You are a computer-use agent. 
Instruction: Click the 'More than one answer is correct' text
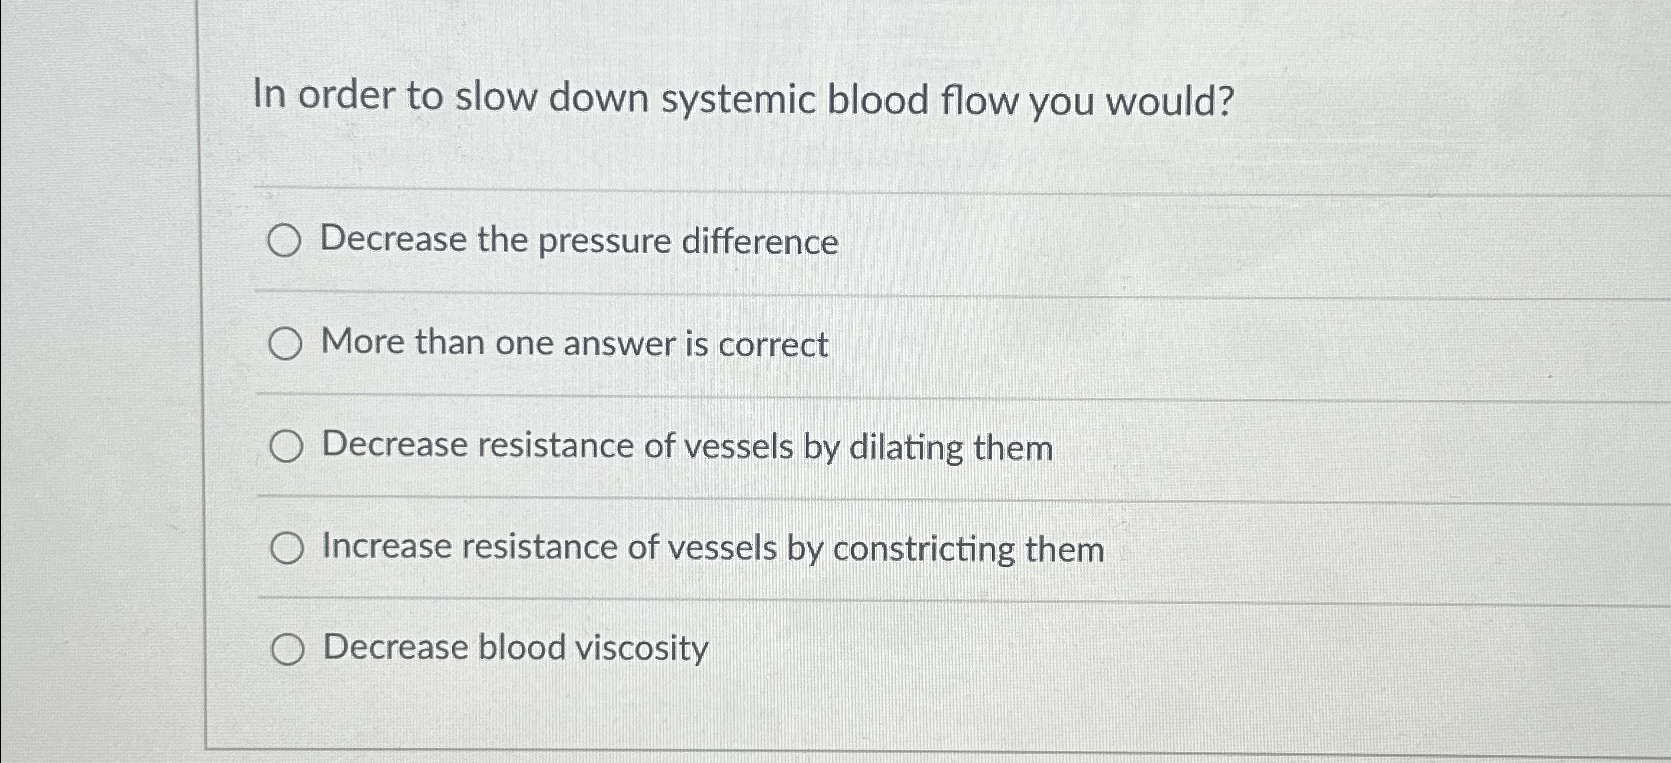(573, 344)
